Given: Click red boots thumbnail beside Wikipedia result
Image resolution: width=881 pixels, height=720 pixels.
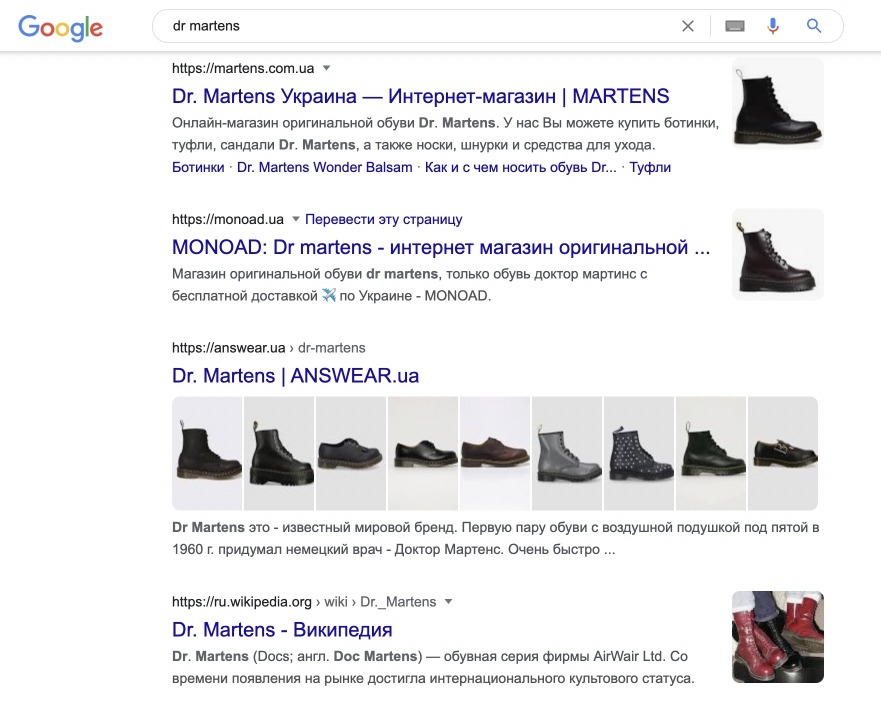Looking at the screenshot, I should tap(778, 637).
